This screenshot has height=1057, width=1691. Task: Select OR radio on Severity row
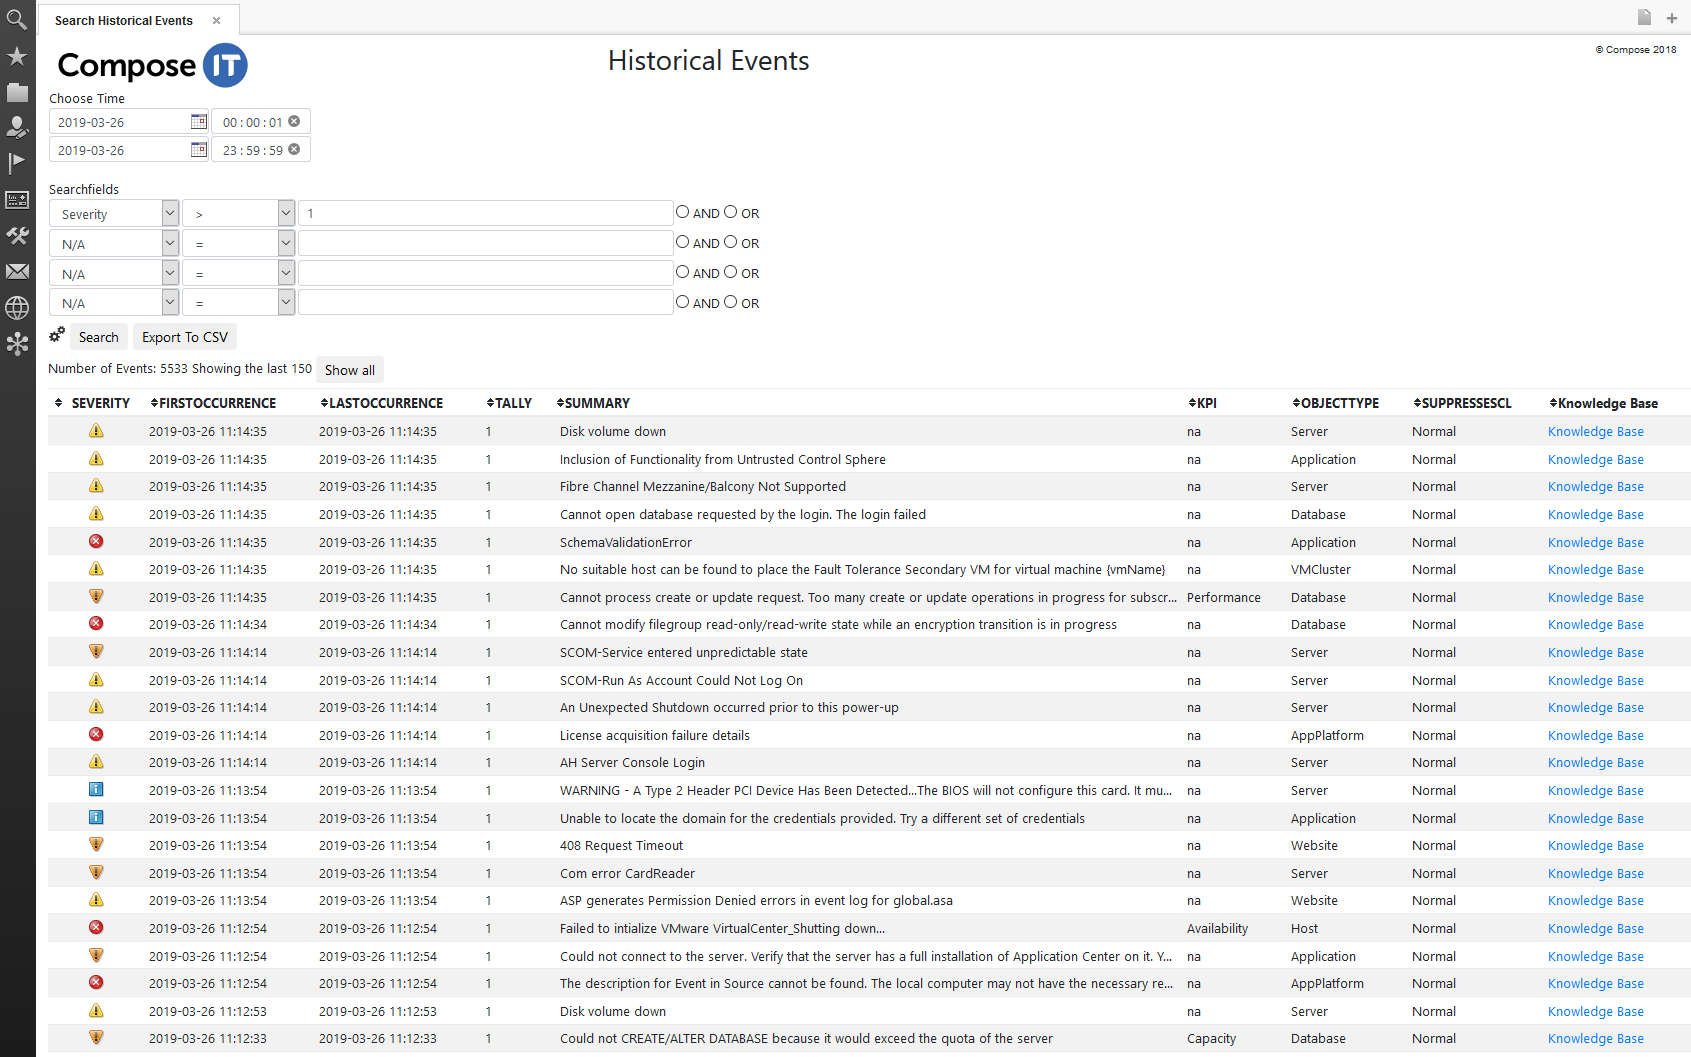coord(731,212)
